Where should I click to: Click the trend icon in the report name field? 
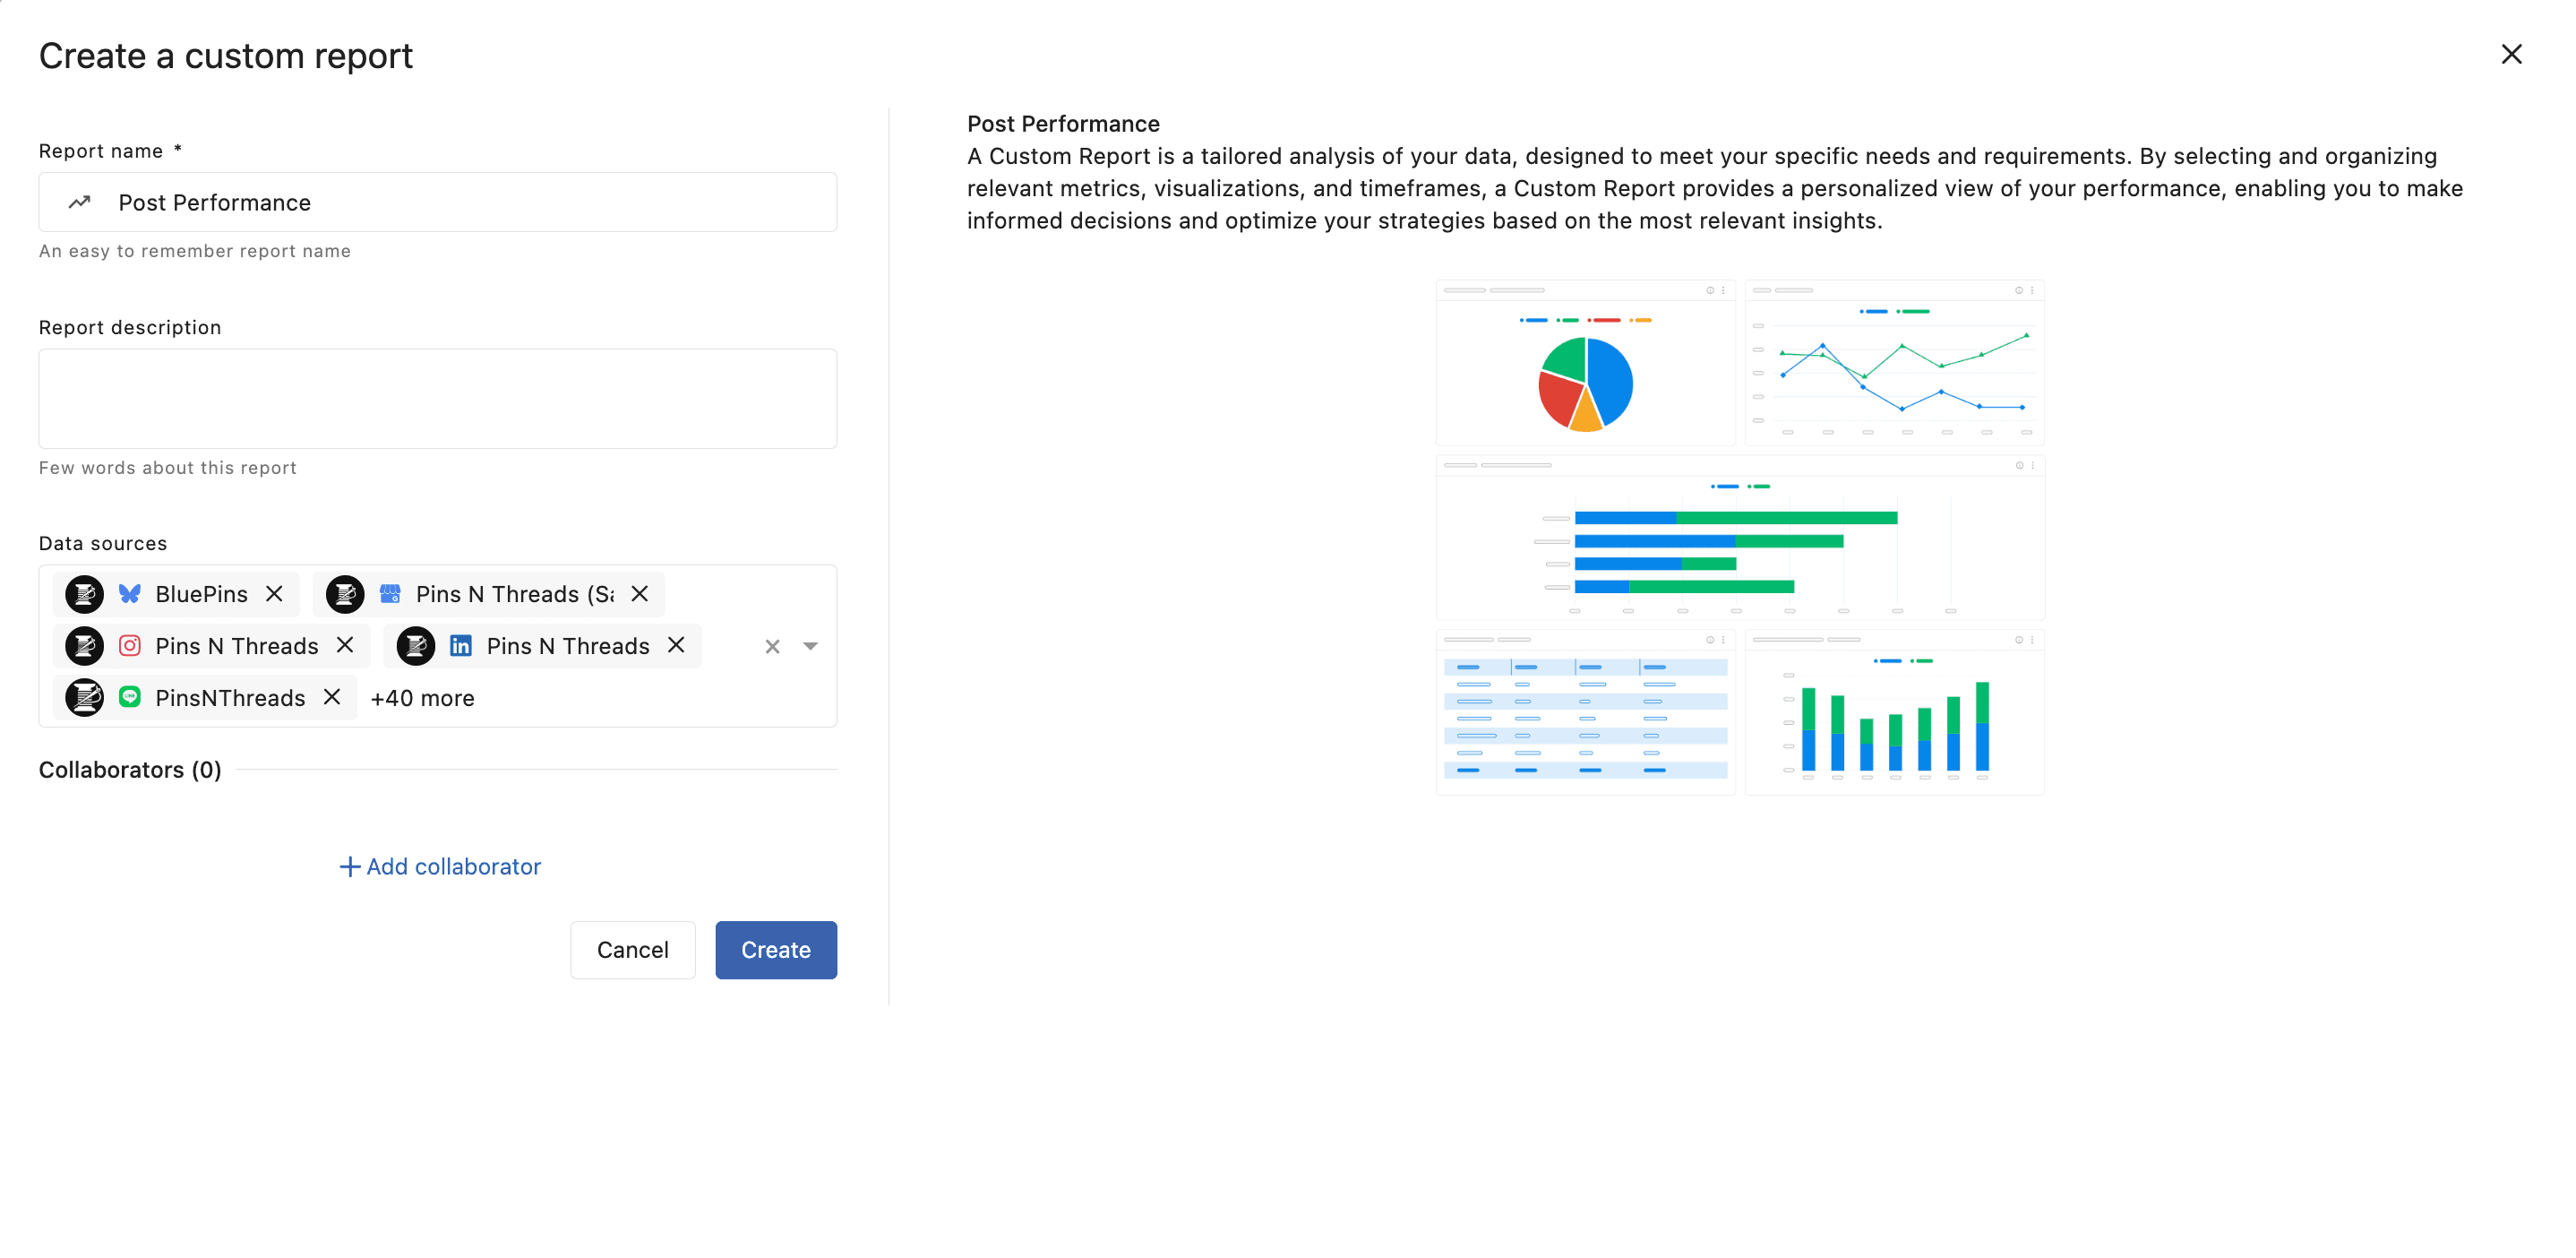tap(80, 202)
